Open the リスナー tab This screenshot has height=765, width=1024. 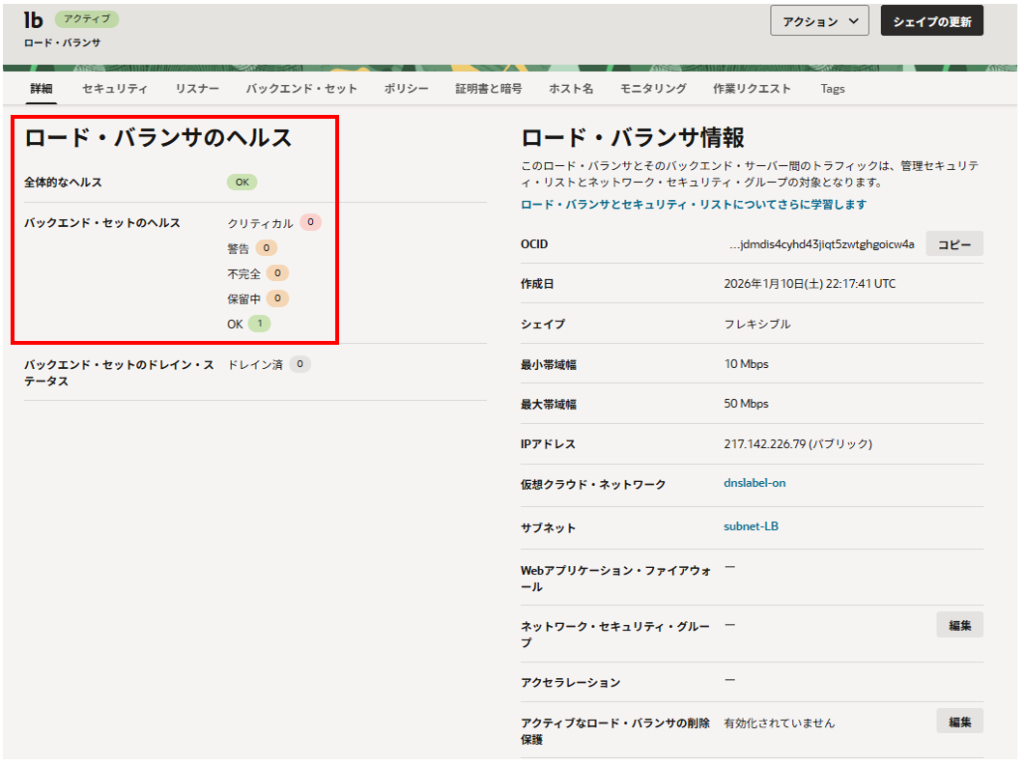click(x=197, y=89)
